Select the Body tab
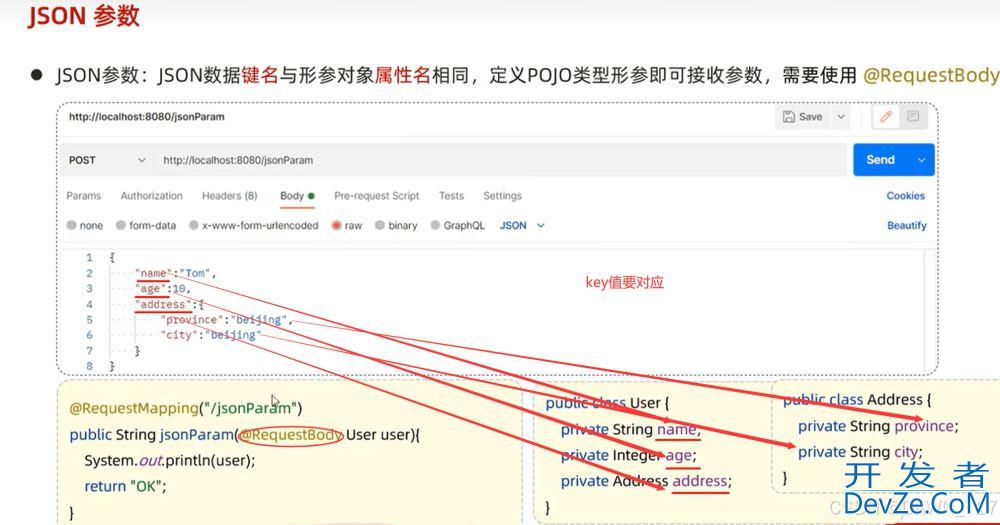Viewport: 1000px width, 525px height. 297,196
